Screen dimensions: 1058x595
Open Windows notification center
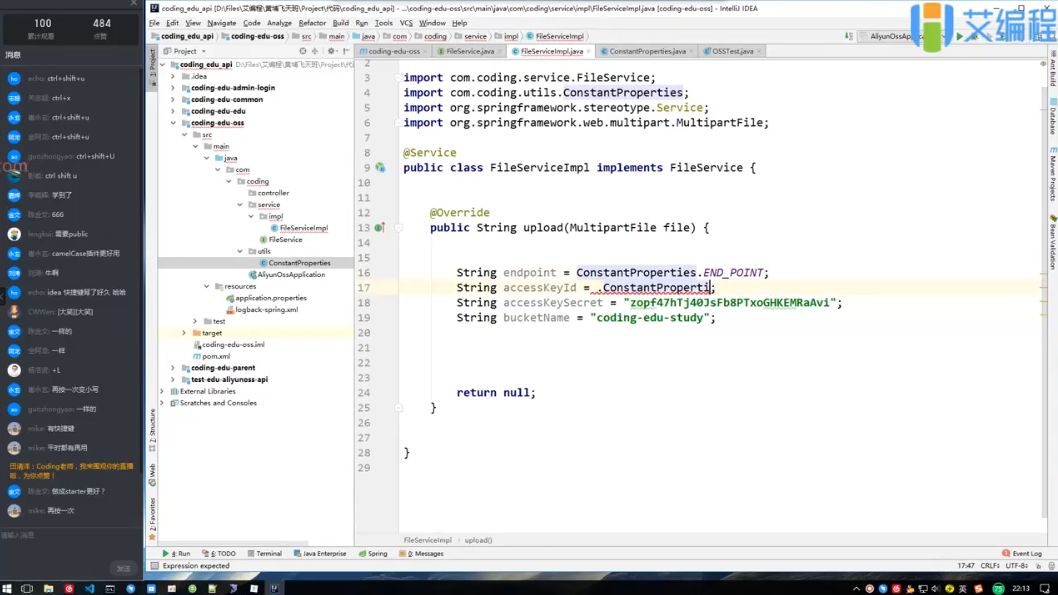[1045, 588]
